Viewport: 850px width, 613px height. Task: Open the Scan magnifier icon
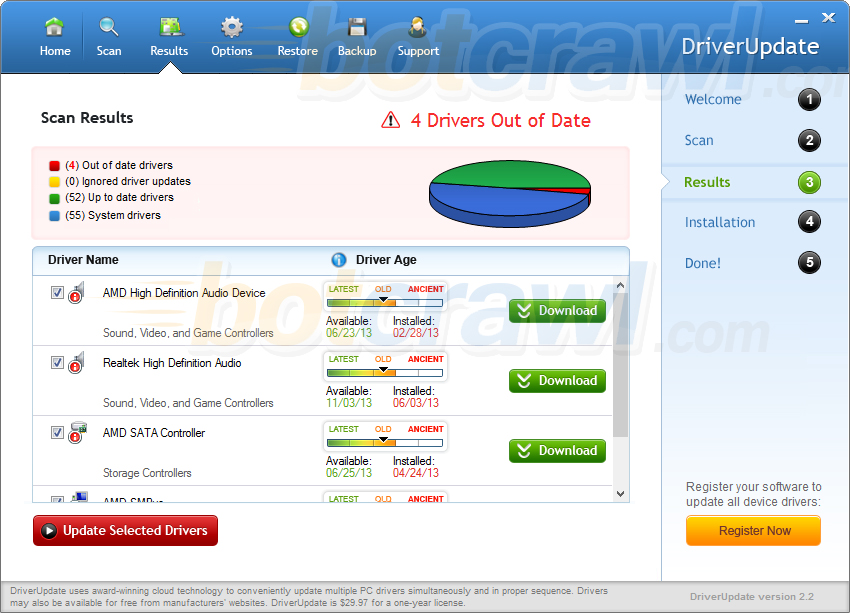(108, 27)
